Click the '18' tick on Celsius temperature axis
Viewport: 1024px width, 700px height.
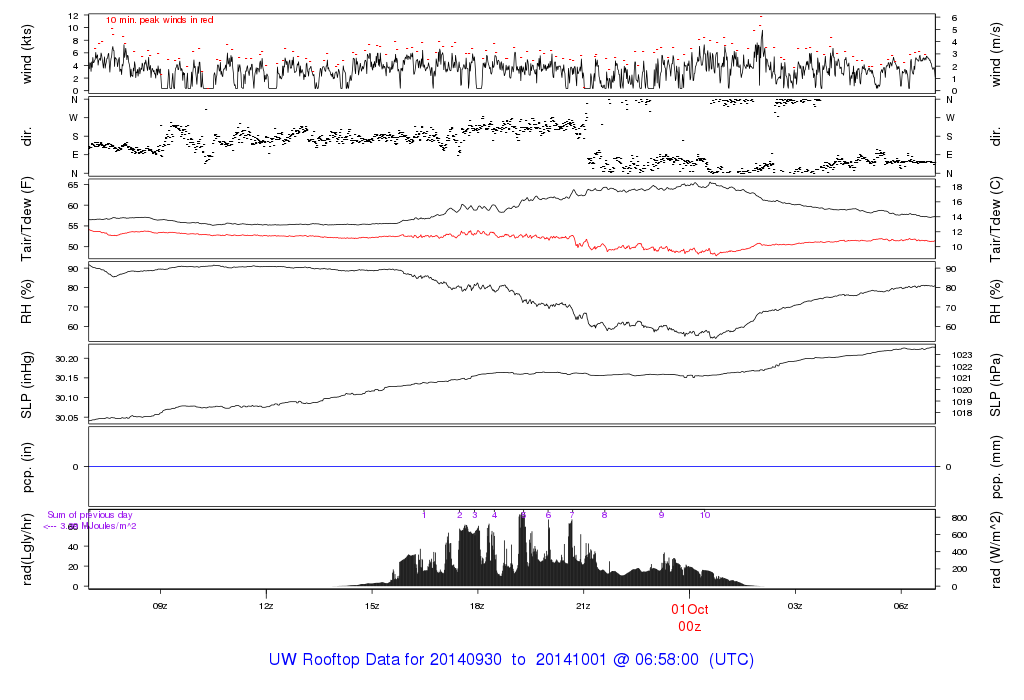[x=957, y=187]
